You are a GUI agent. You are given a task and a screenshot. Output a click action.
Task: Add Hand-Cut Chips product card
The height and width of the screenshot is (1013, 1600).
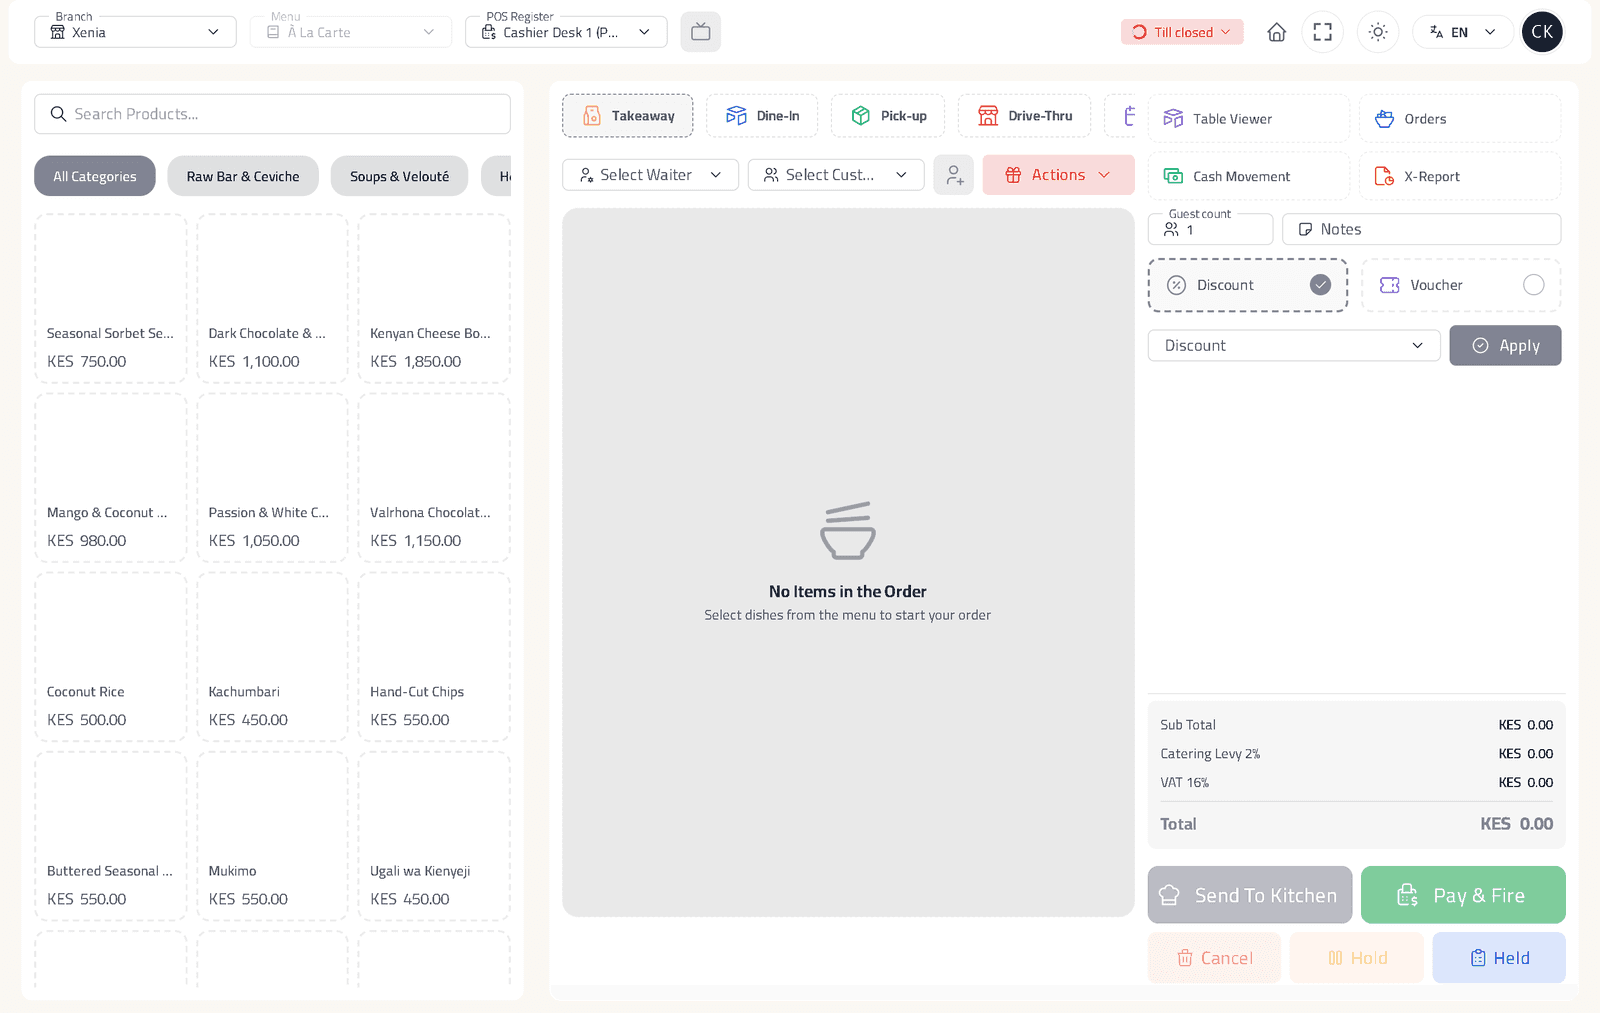(434, 656)
